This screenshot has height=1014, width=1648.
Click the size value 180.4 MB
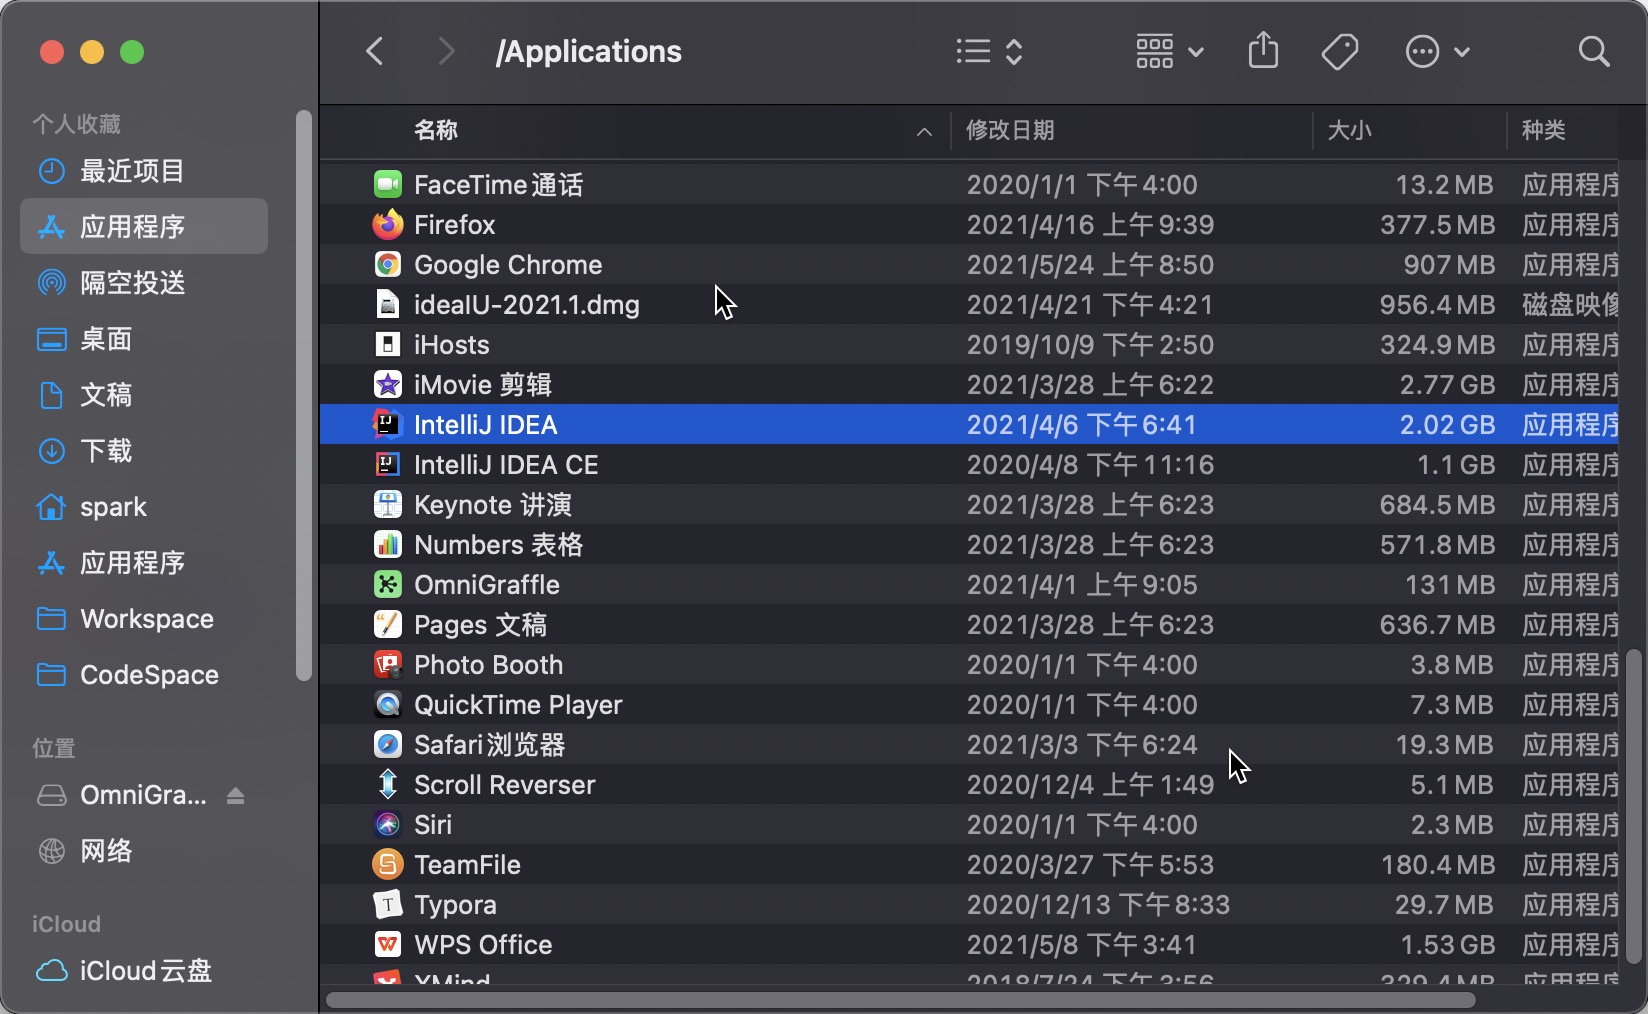(1438, 865)
